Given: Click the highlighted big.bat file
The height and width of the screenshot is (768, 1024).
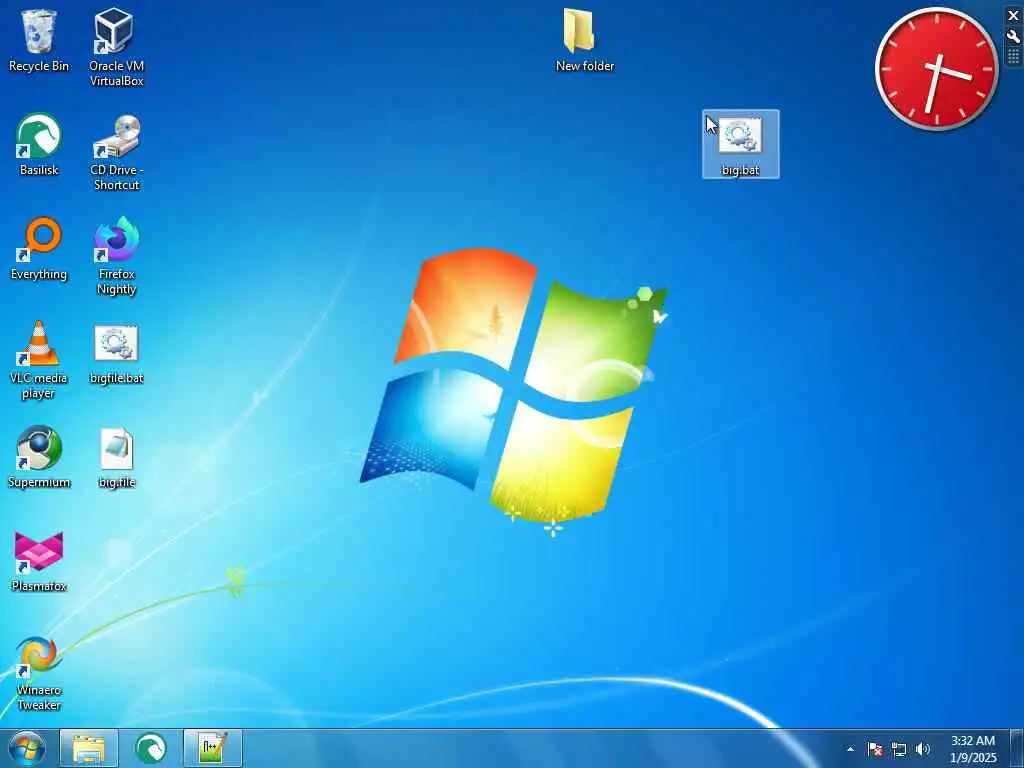Looking at the screenshot, I should pos(741,144).
